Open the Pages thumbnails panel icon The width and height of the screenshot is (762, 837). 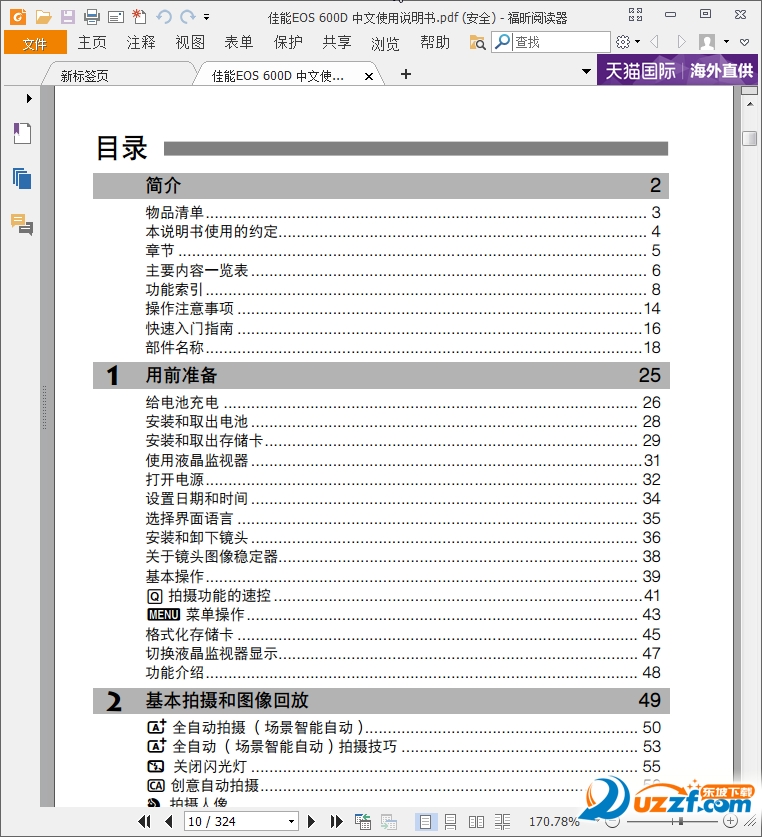point(22,179)
